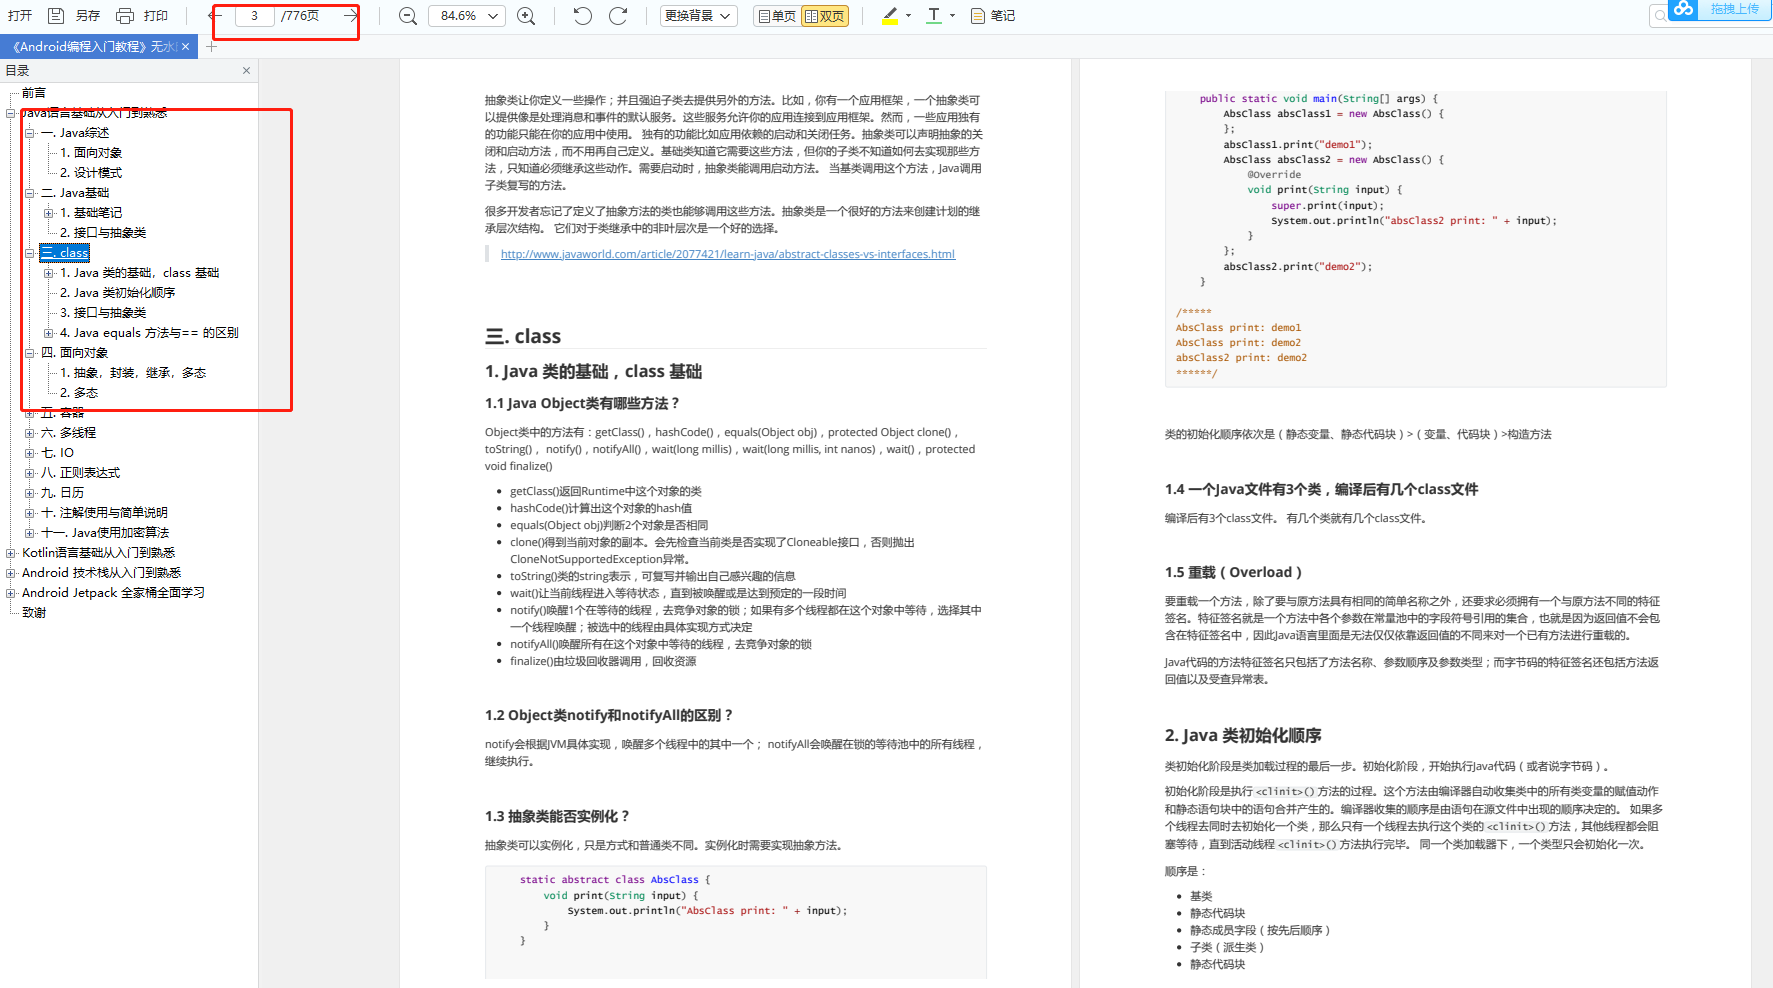Click the 另存 text label
The width and height of the screenshot is (1773, 988).
pyautogui.click(x=88, y=16)
